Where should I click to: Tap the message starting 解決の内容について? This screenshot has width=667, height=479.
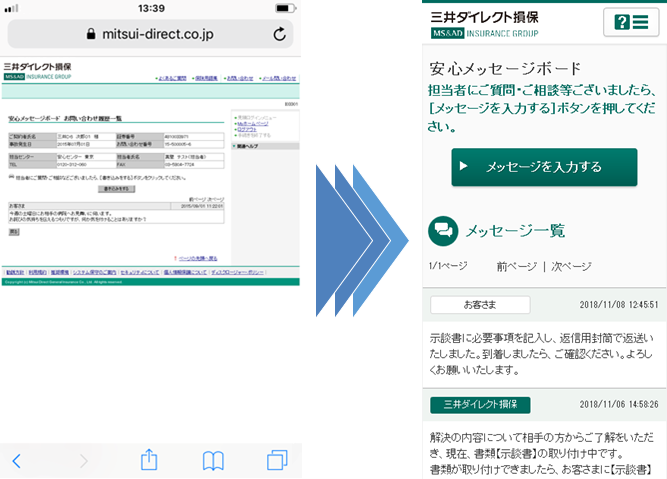542,453
